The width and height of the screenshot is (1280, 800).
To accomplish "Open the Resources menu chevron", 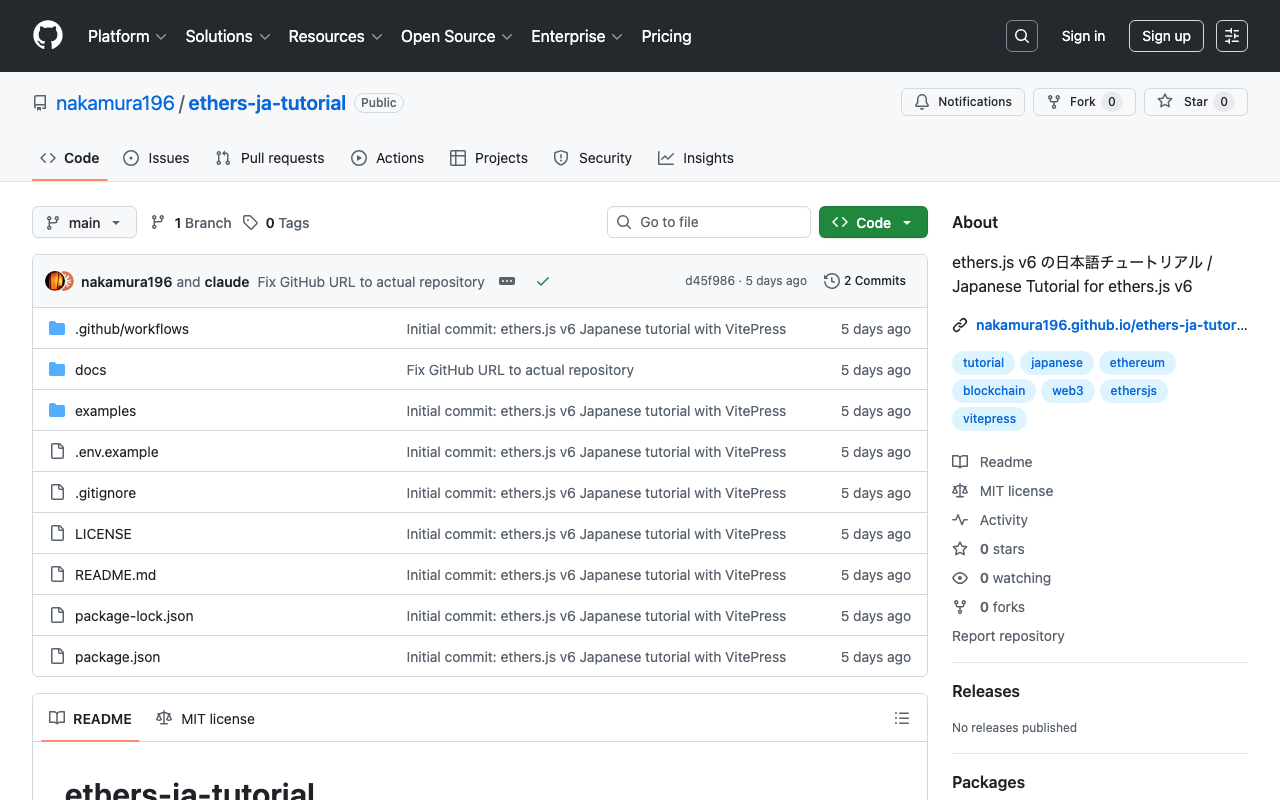I will [378, 37].
